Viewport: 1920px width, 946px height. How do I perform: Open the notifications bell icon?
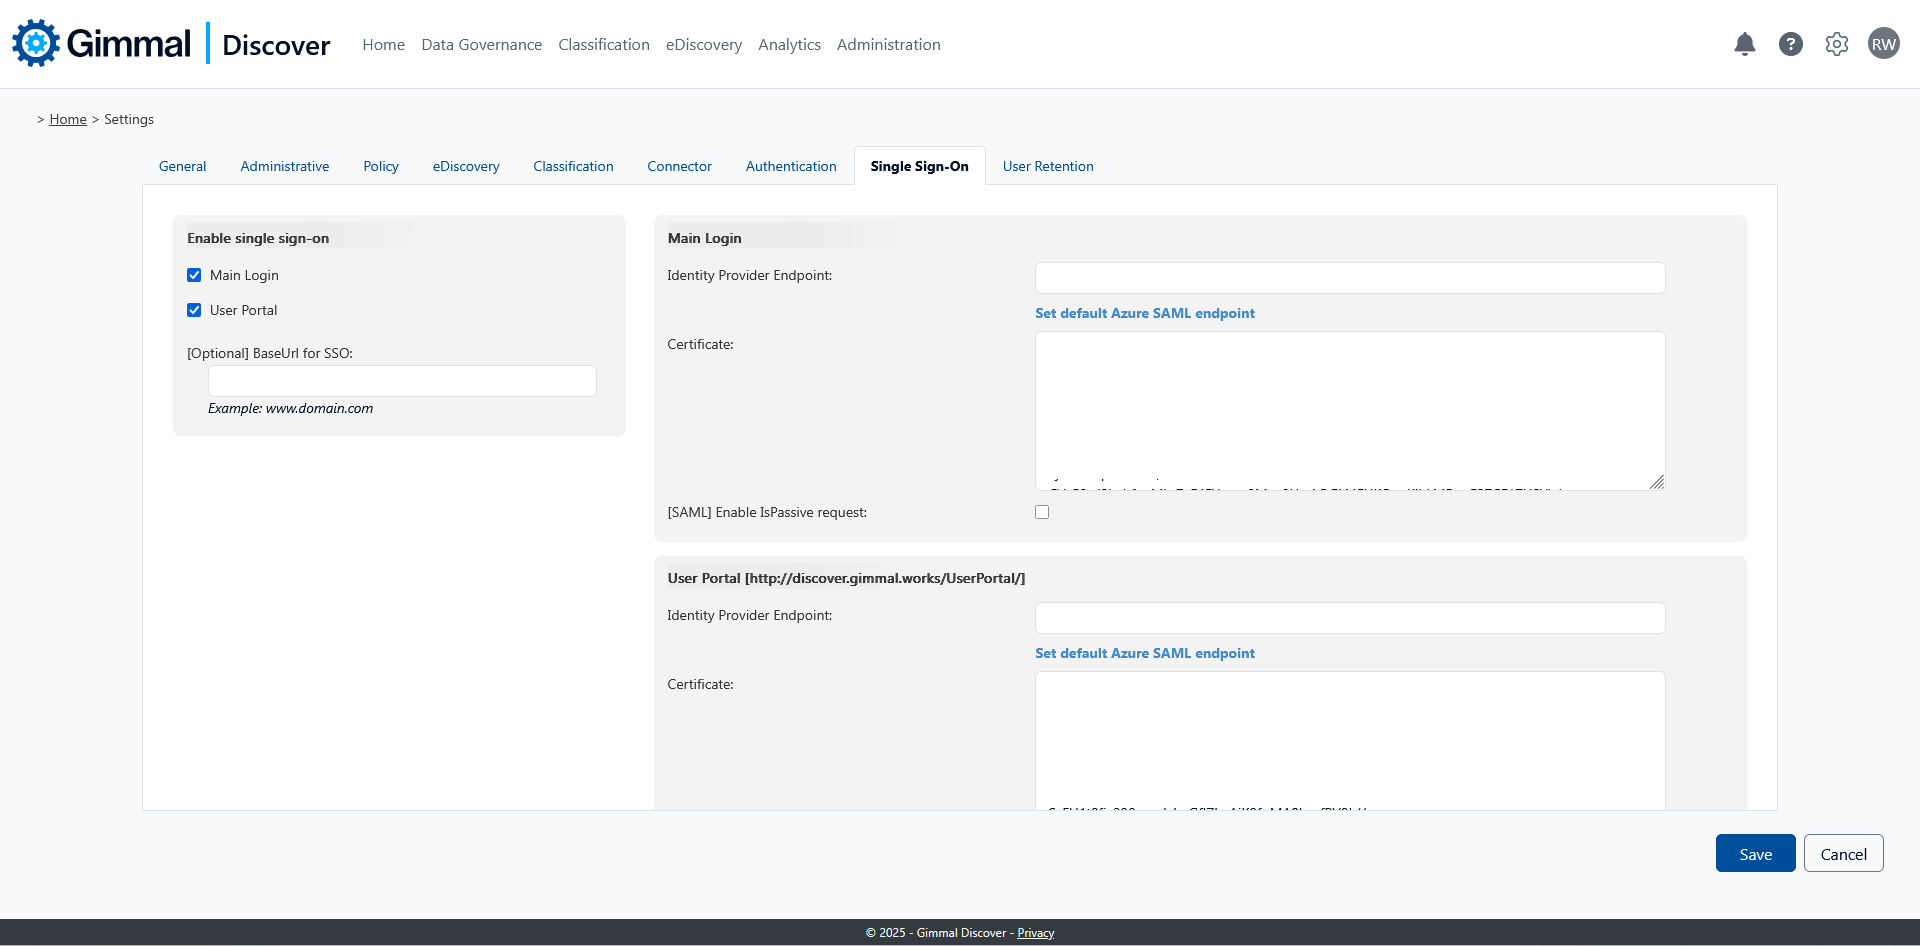(x=1744, y=44)
